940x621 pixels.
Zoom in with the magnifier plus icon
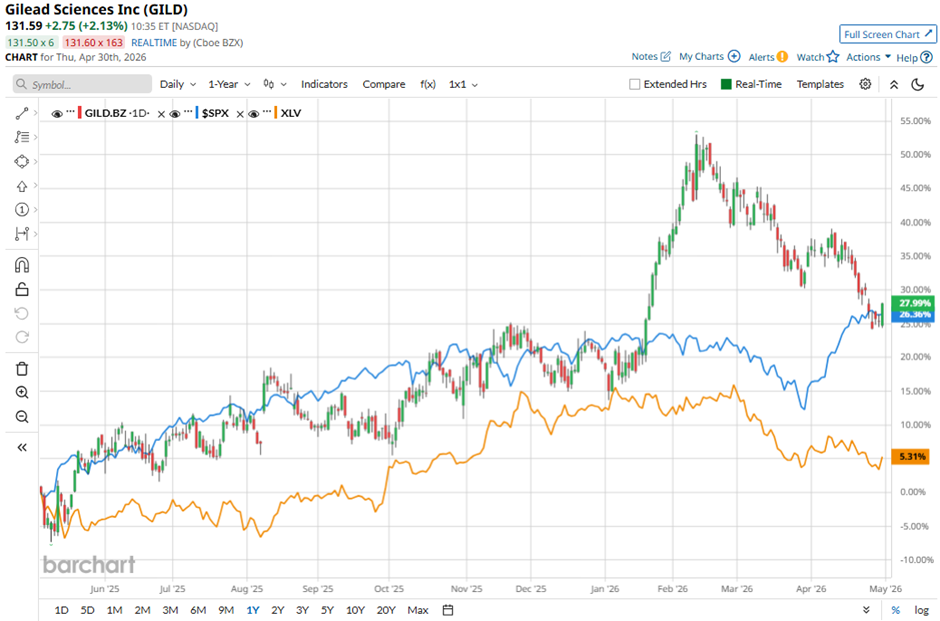22,393
